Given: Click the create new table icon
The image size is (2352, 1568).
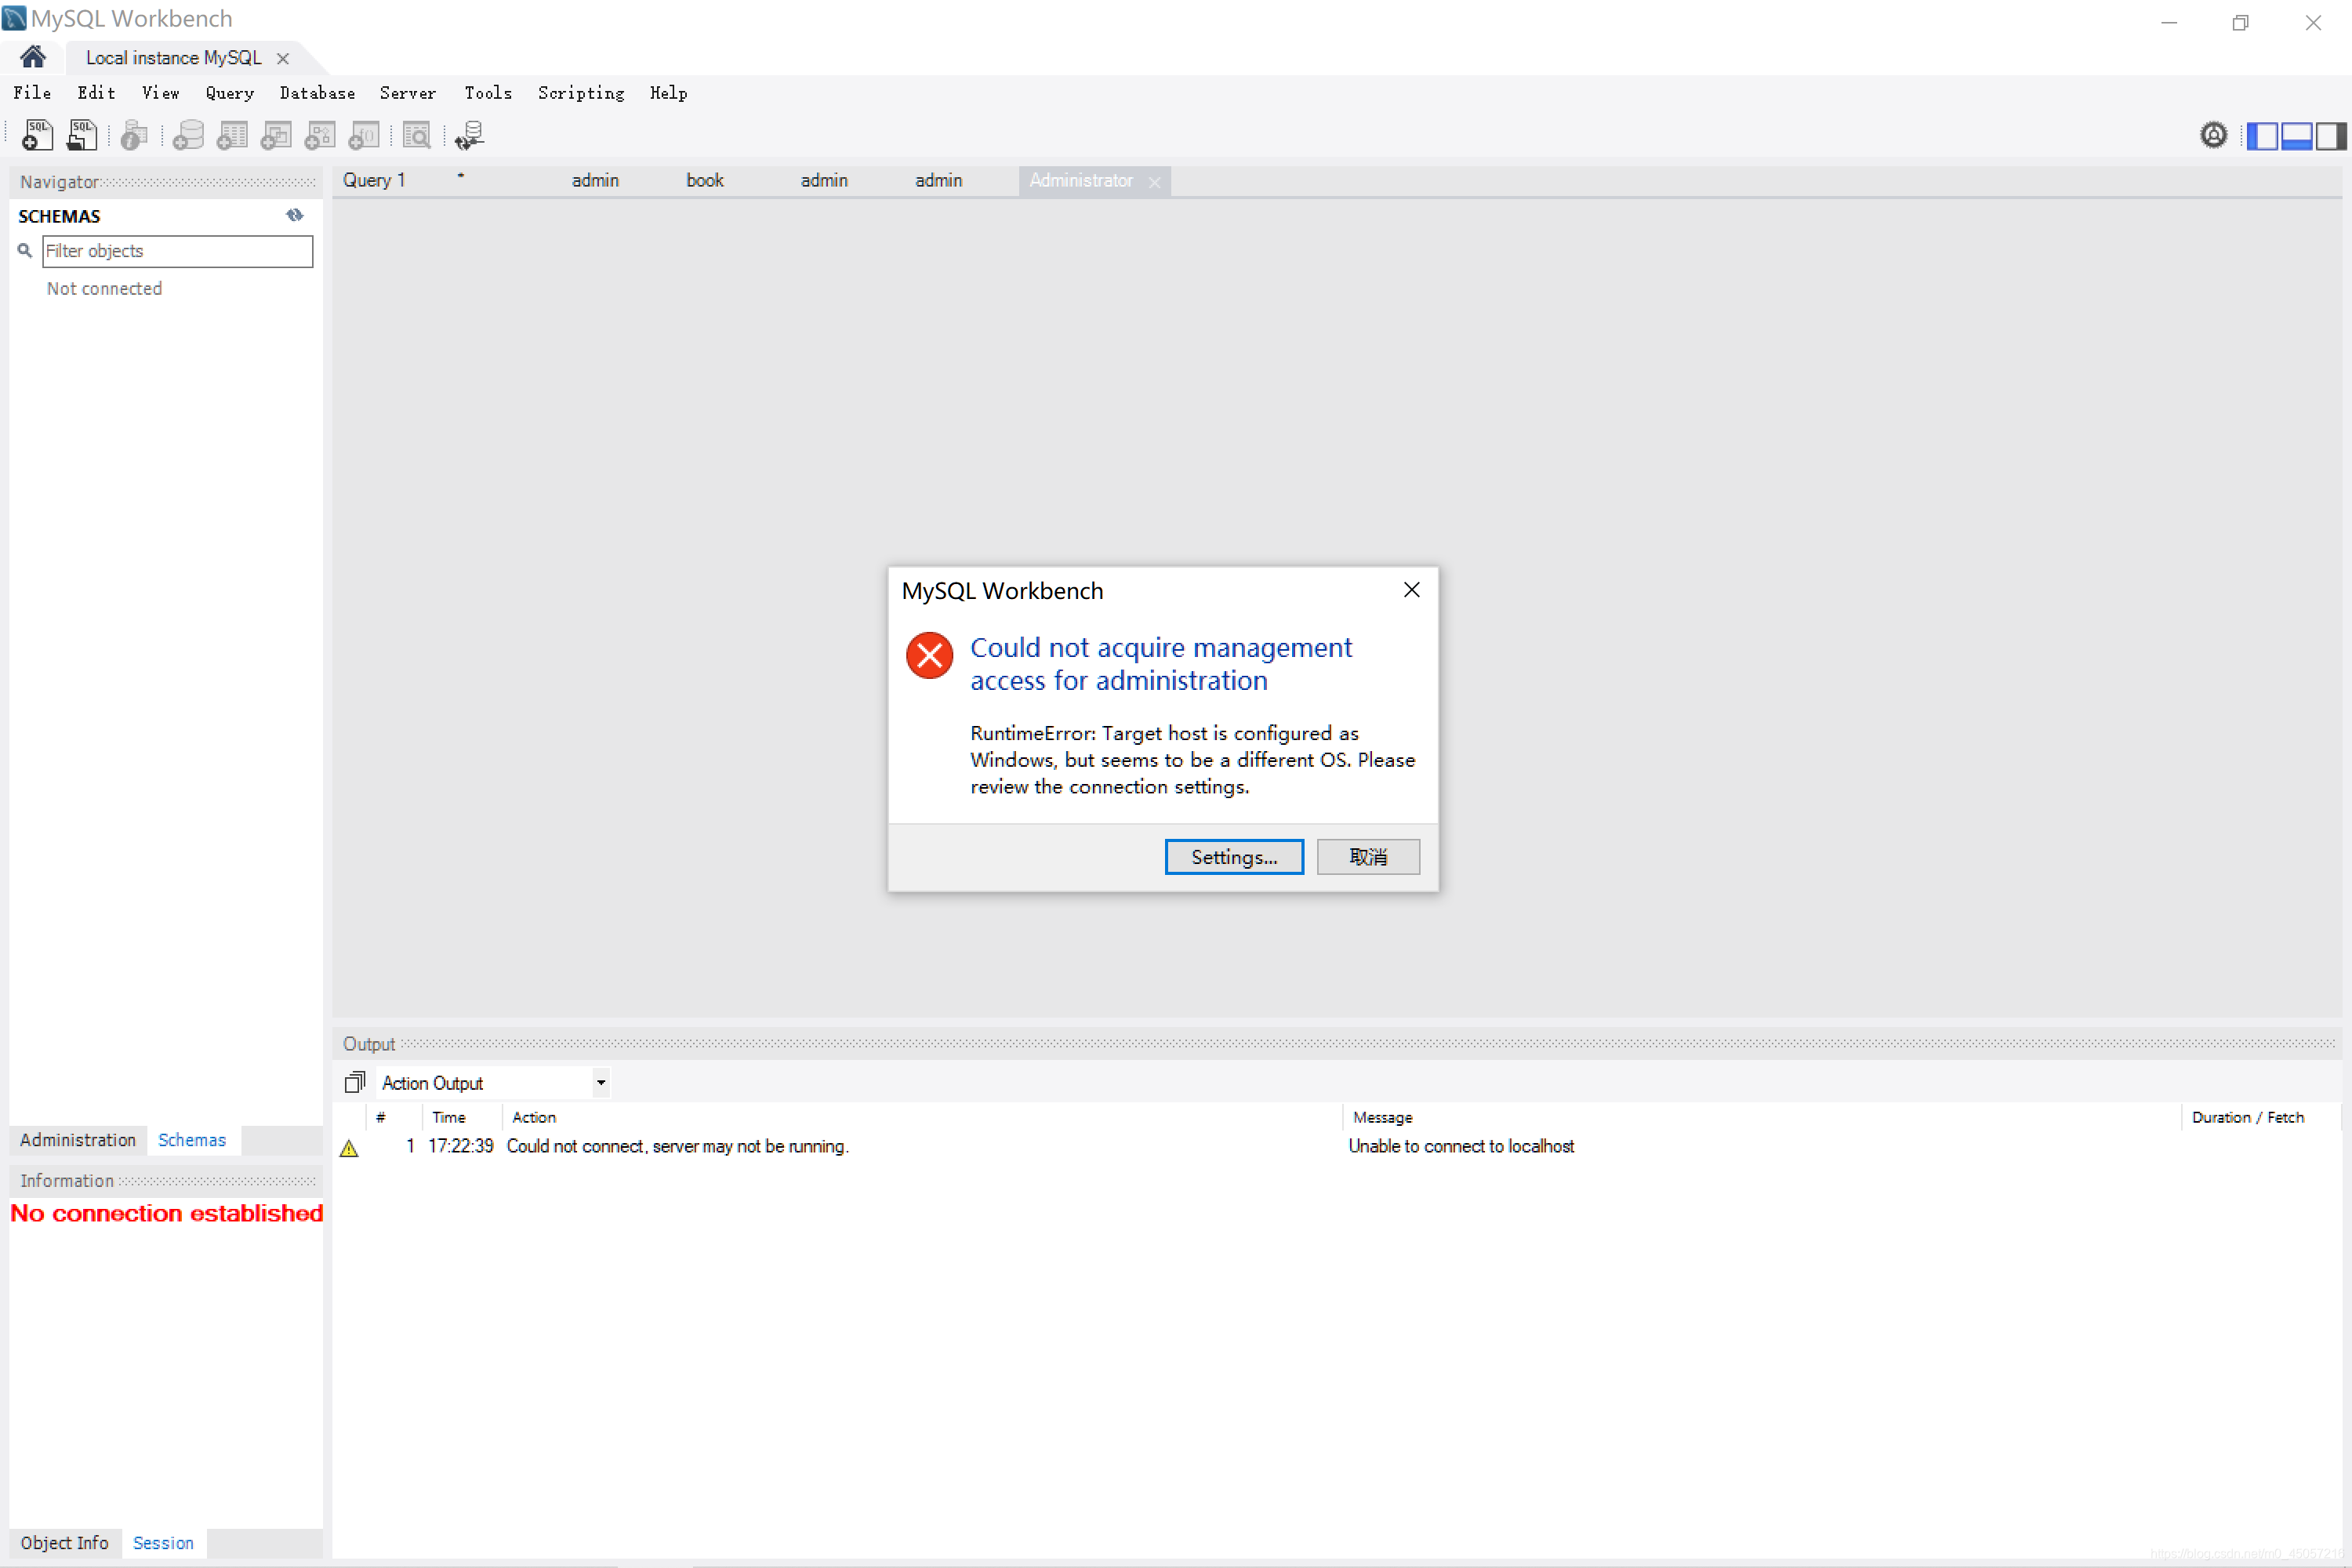Looking at the screenshot, I should pyautogui.click(x=232, y=135).
